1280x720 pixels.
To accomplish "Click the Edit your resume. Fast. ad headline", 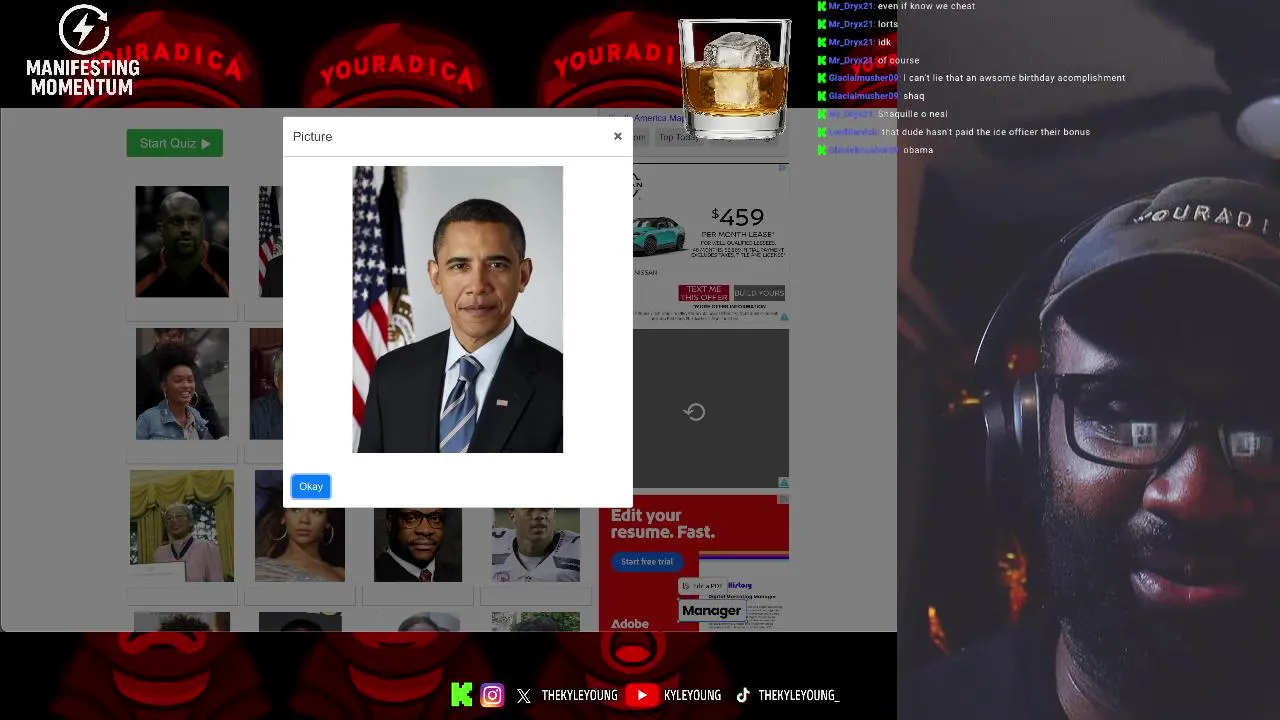I will point(663,523).
